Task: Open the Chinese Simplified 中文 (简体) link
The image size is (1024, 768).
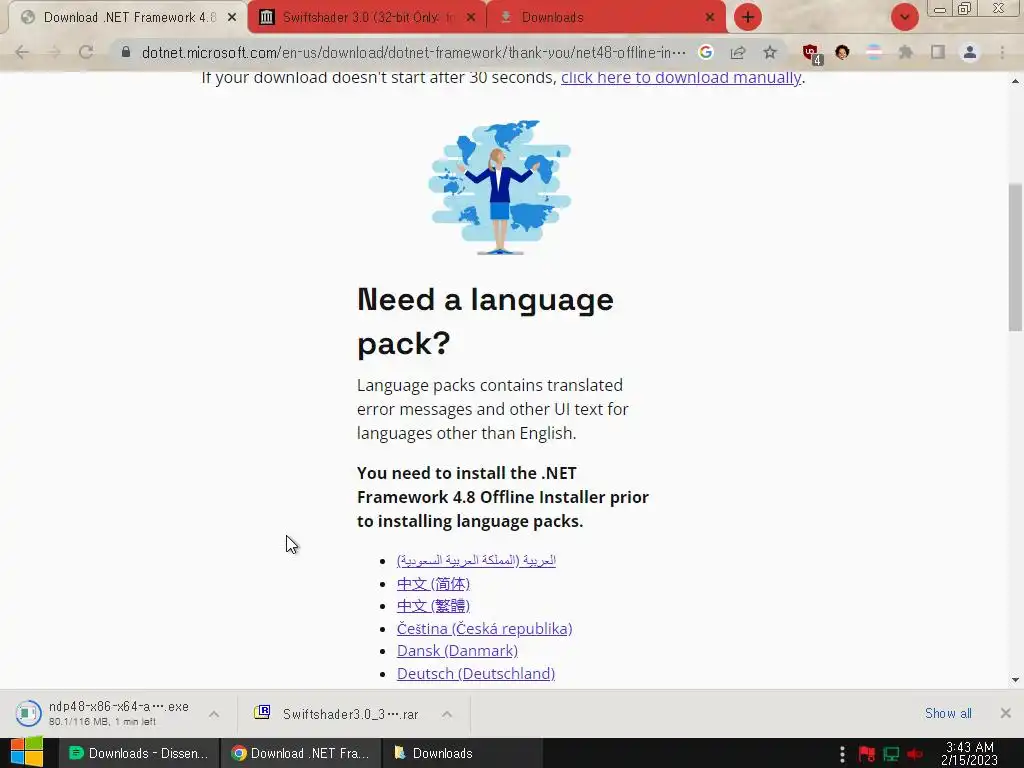Action: 433,583
